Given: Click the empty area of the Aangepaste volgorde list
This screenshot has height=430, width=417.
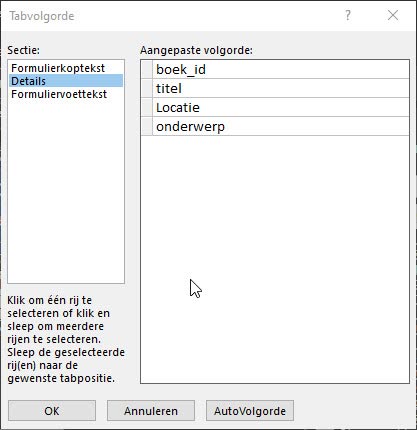Looking at the screenshot, I should point(275,259).
